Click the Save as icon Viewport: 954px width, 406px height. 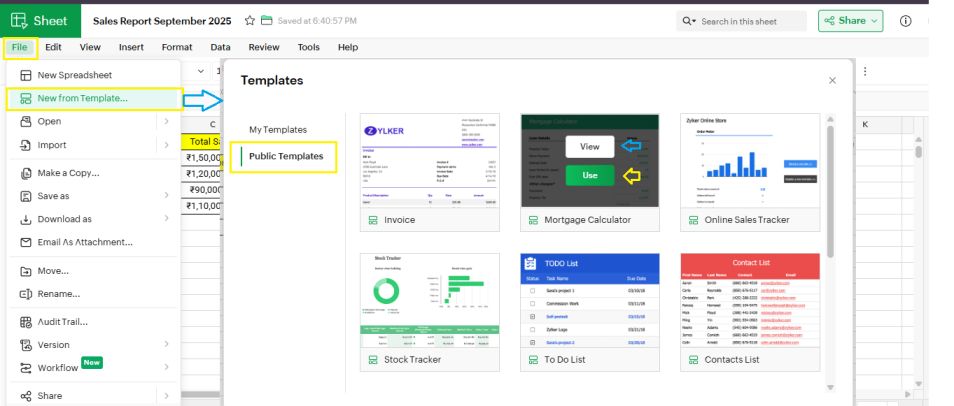click(26, 196)
